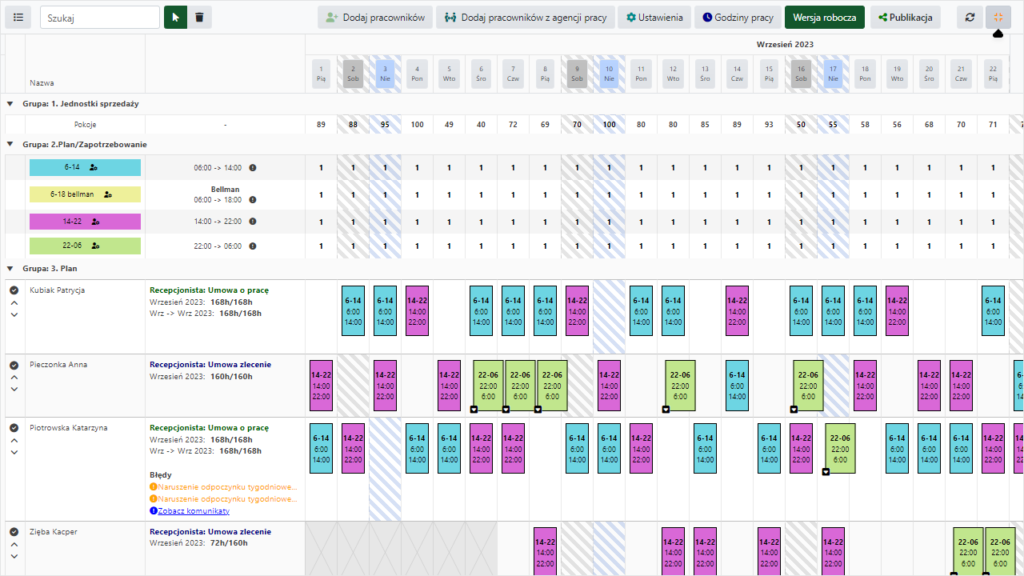Toggle the check circle for Kubiak Patrycja
1024x576 pixels.
pyautogui.click(x=14, y=291)
